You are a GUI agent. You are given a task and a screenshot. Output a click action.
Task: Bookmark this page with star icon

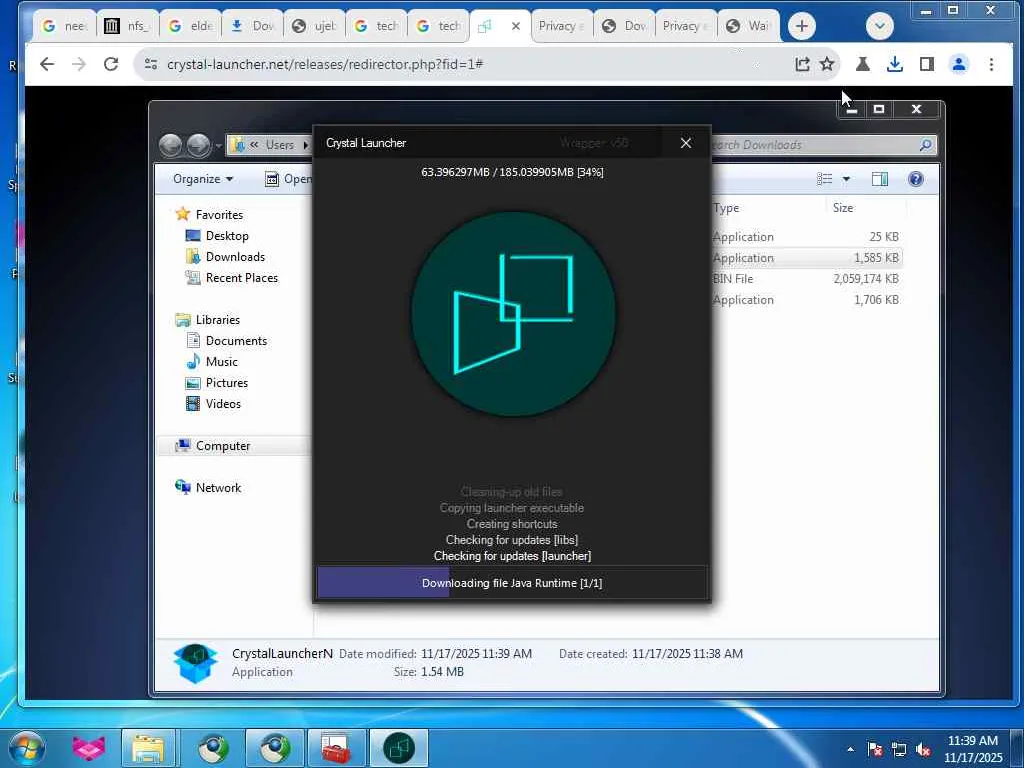[827, 64]
